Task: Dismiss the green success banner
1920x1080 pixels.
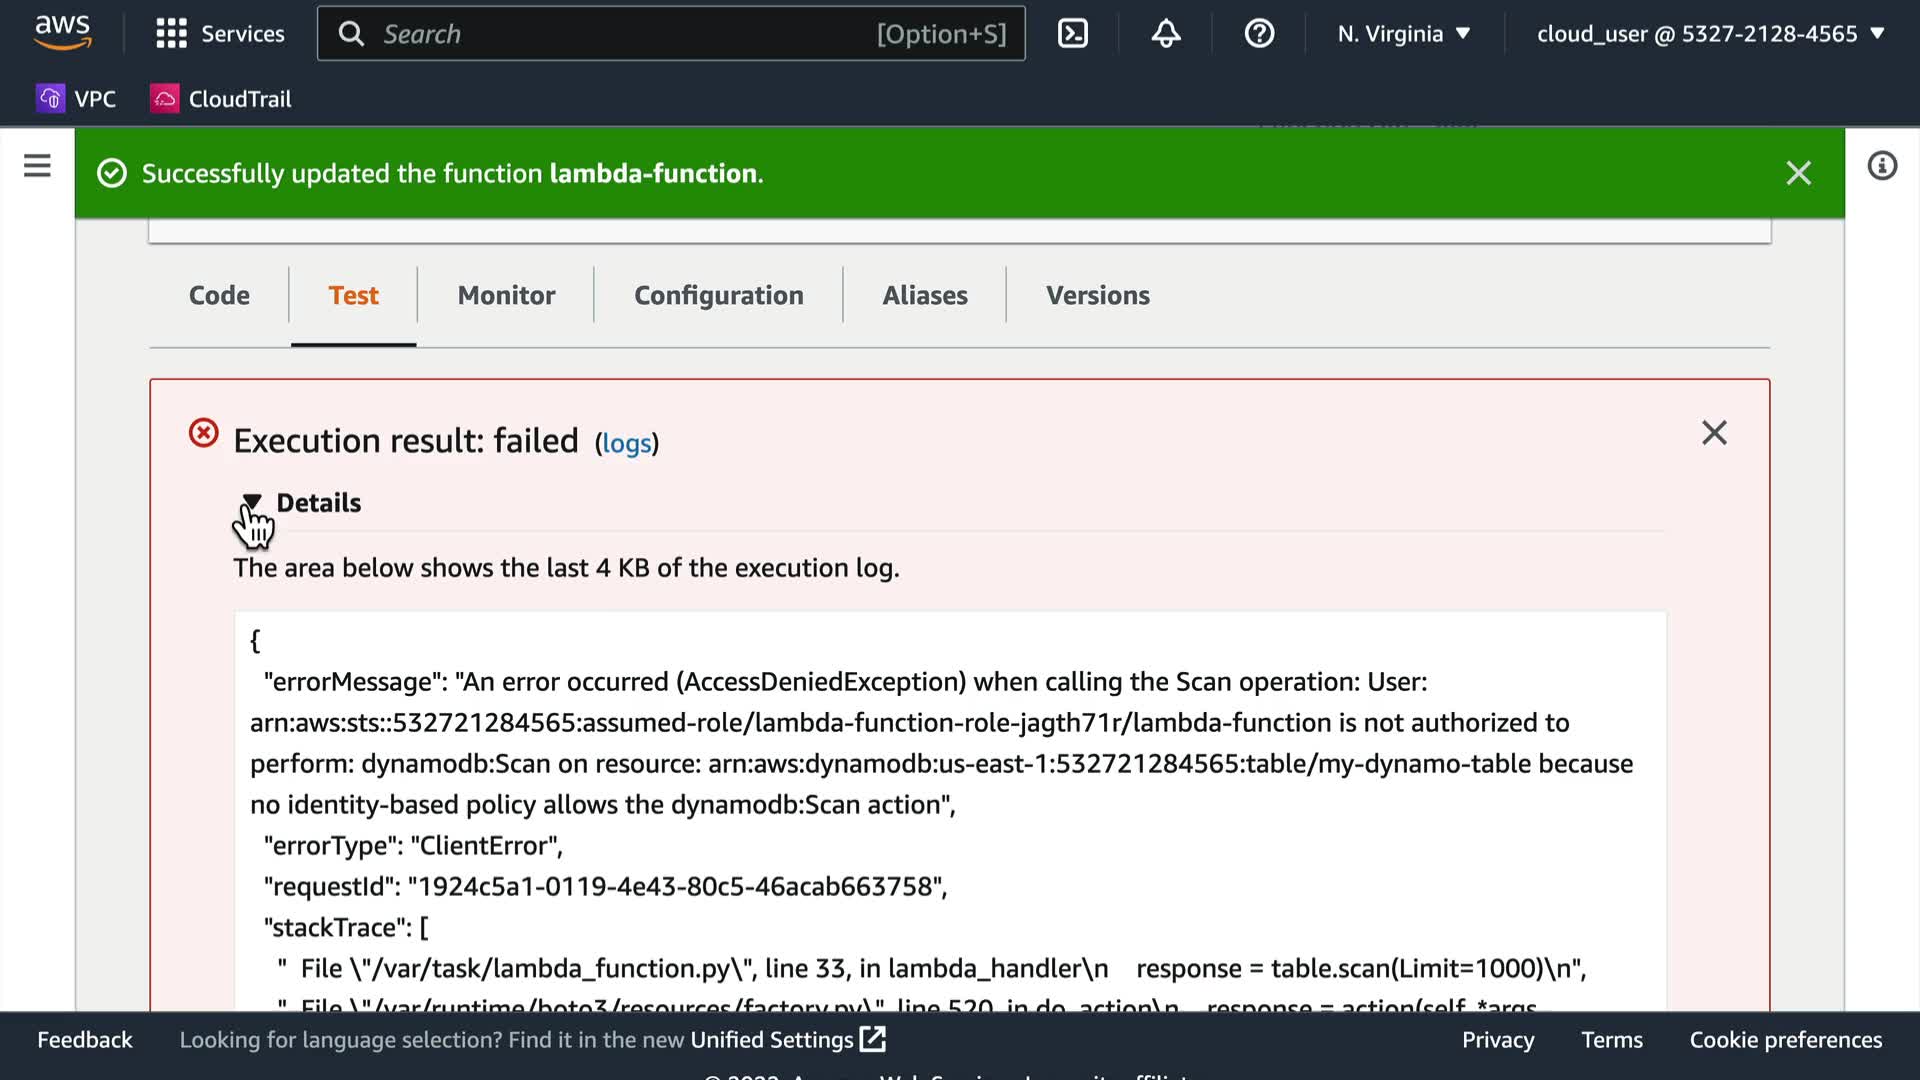Action: point(1798,173)
